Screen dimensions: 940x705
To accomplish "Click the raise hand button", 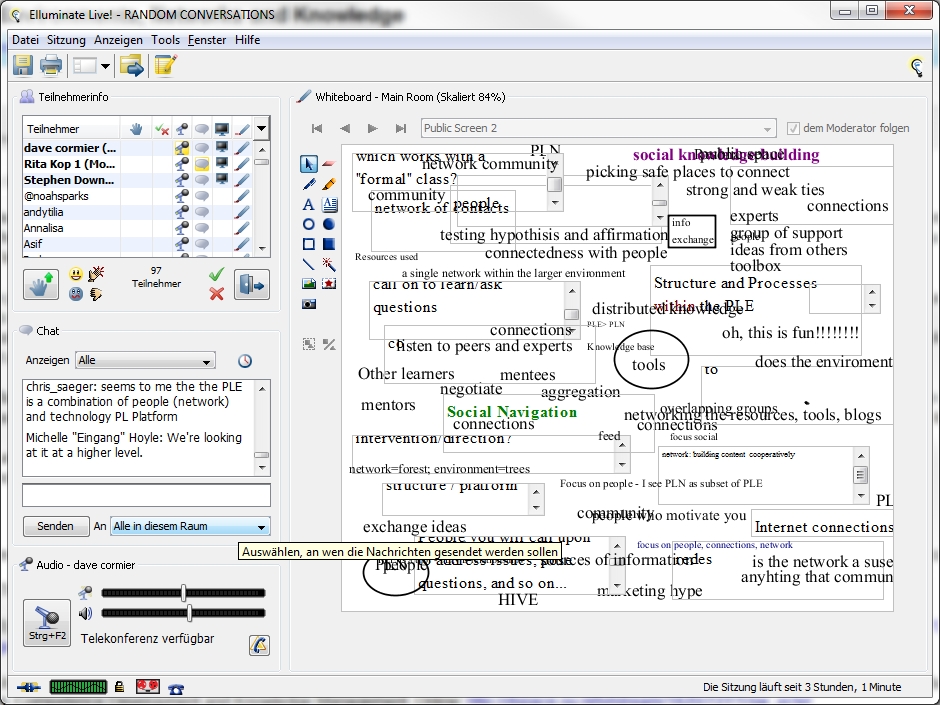I will point(41,284).
